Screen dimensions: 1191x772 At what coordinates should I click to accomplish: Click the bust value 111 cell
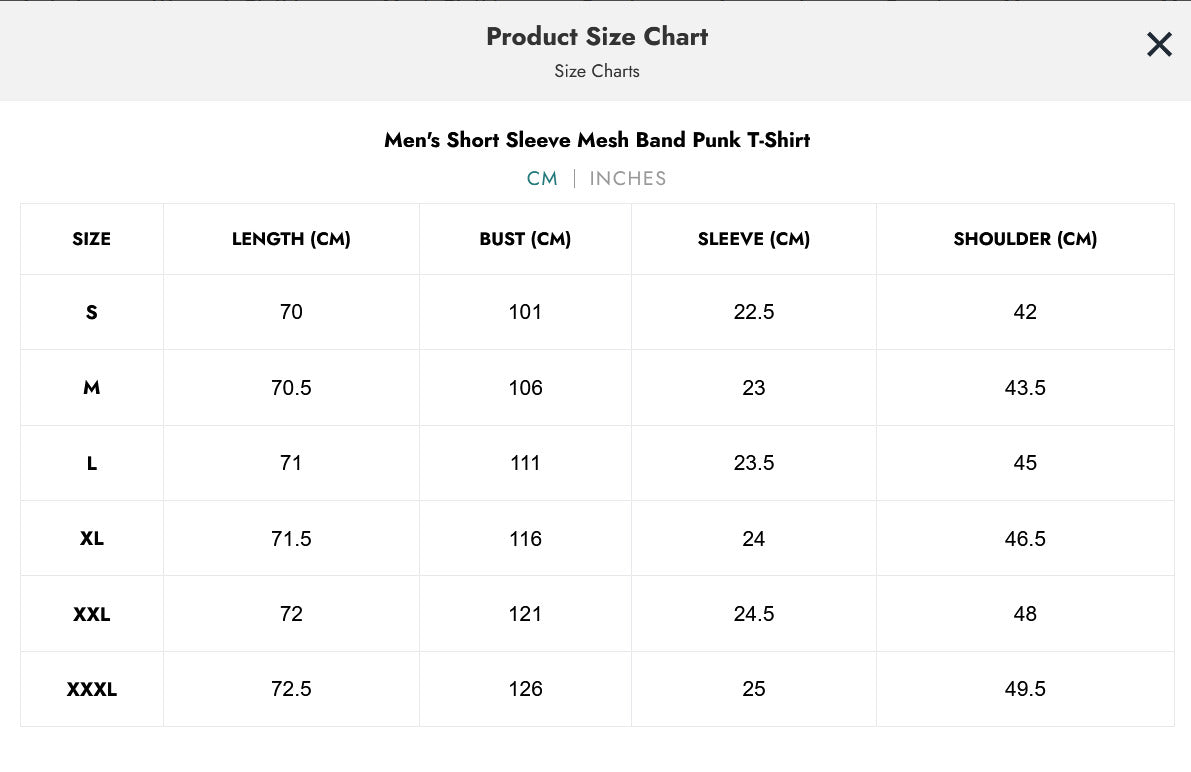coord(525,463)
